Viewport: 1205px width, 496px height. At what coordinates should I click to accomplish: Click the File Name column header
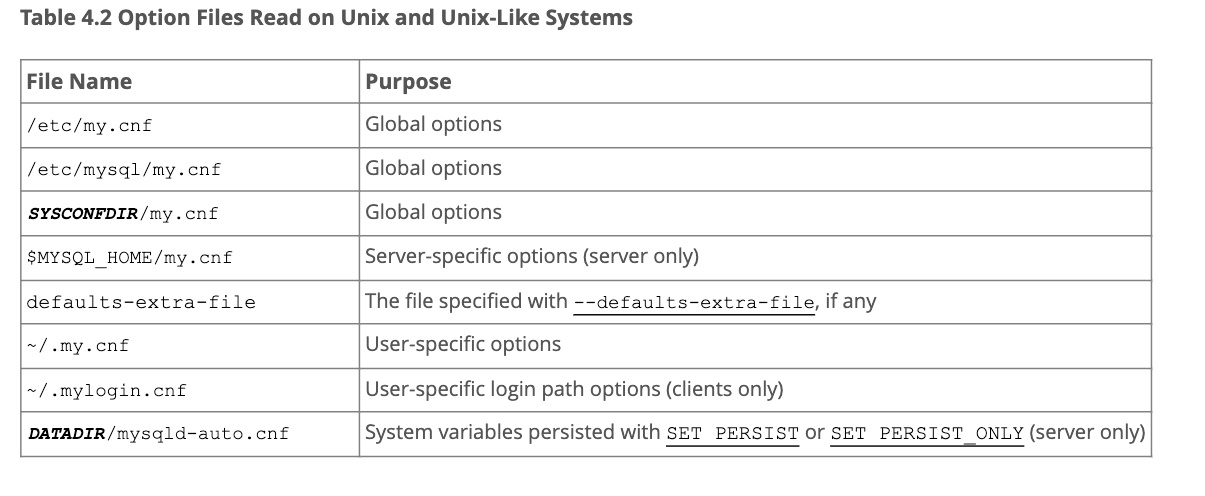(x=79, y=82)
